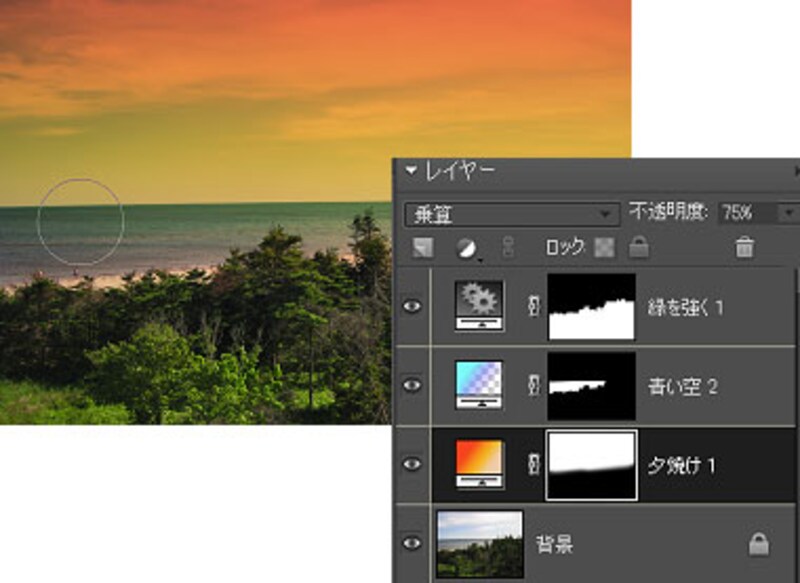Image resolution: width=800 pixels, height=583 pixels.
Task: Click the 背景 layer photo thumbnail
Action: tap(480, 544)
